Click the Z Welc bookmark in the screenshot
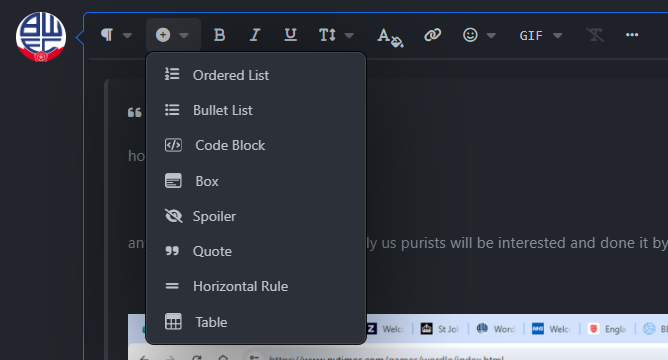This screenshot has width=668, height=360. (386, 329)
